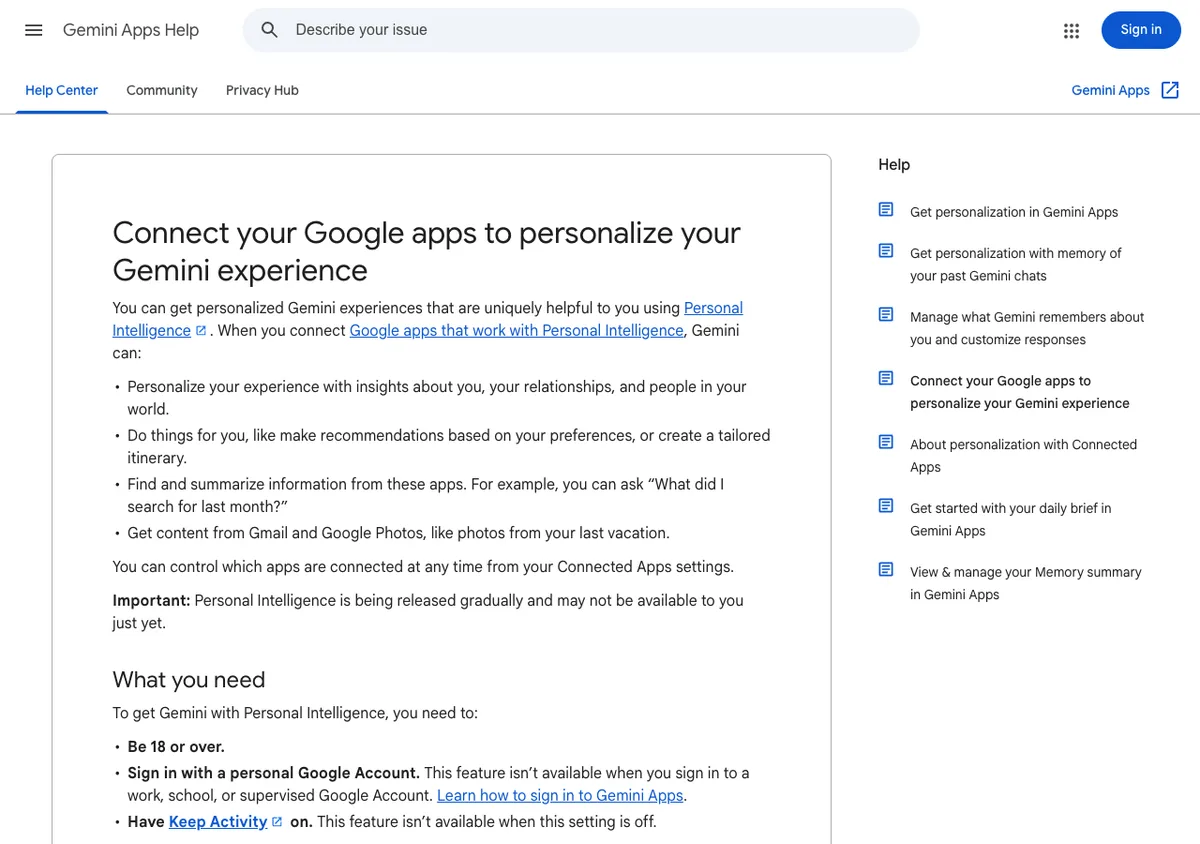Click the search magnifier icon

point(269,30)
